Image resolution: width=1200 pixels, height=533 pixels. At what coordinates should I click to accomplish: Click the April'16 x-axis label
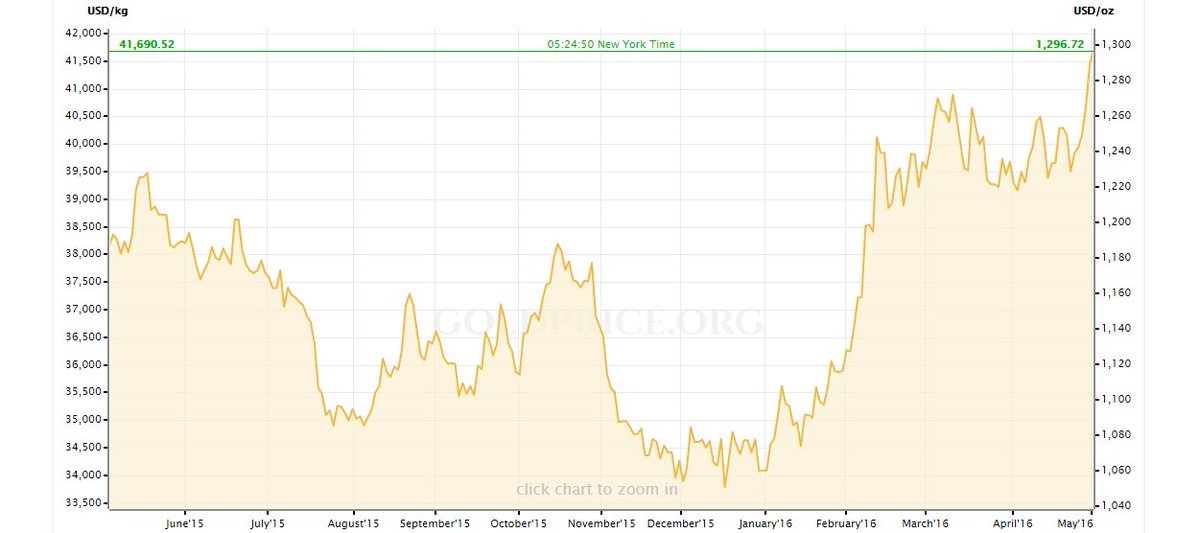(1013, 522)
